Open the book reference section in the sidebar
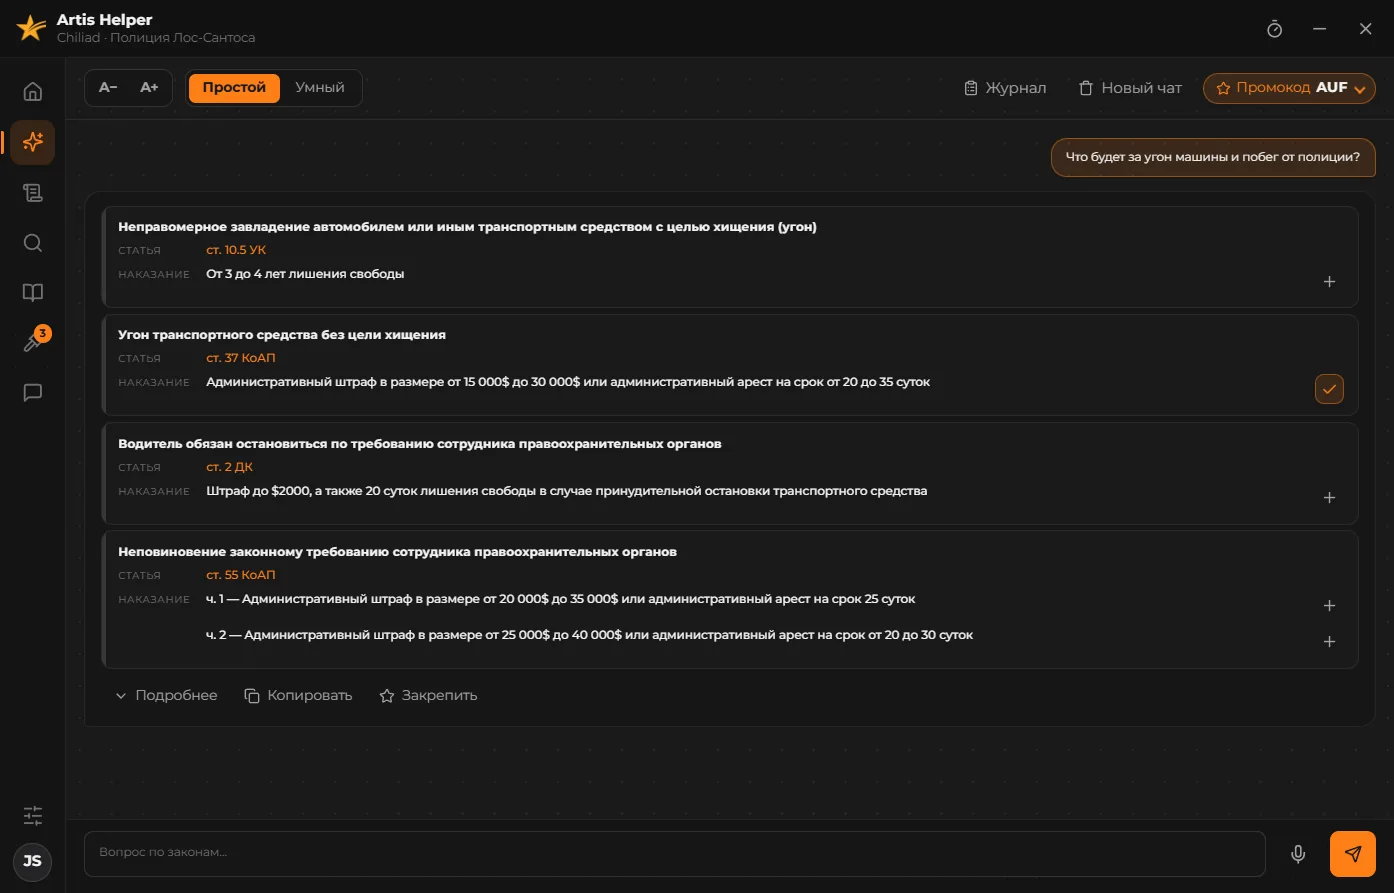1394x893 pixels. [x=33, y=293]
